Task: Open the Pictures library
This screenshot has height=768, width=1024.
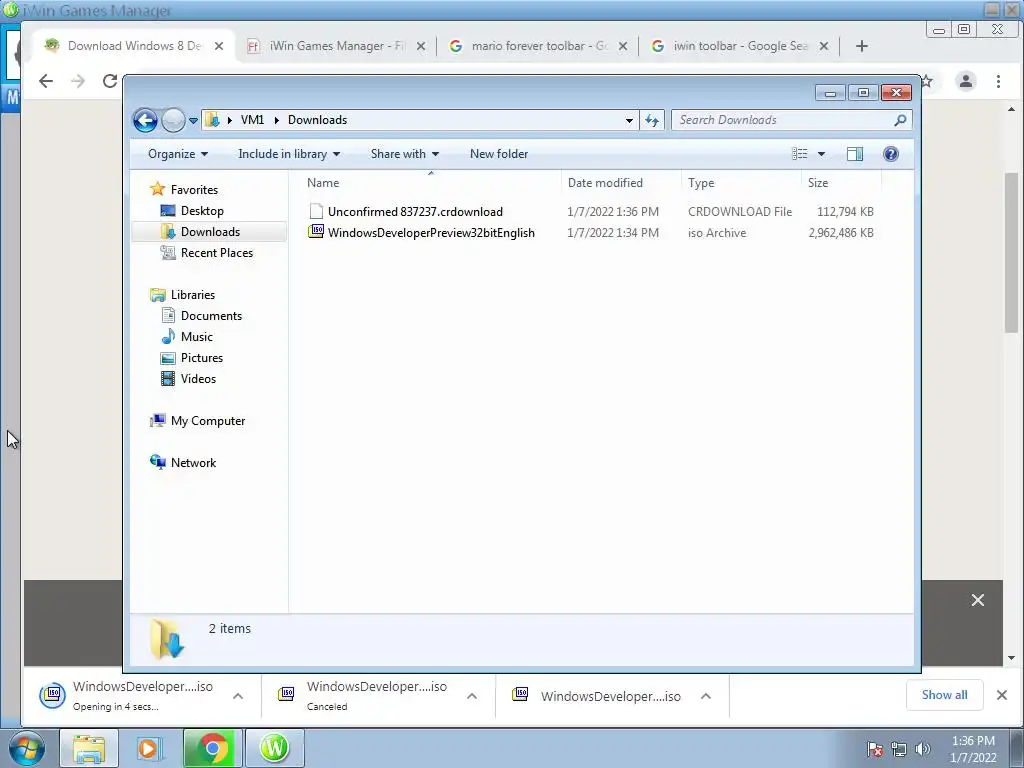Action: pos(201,358)
